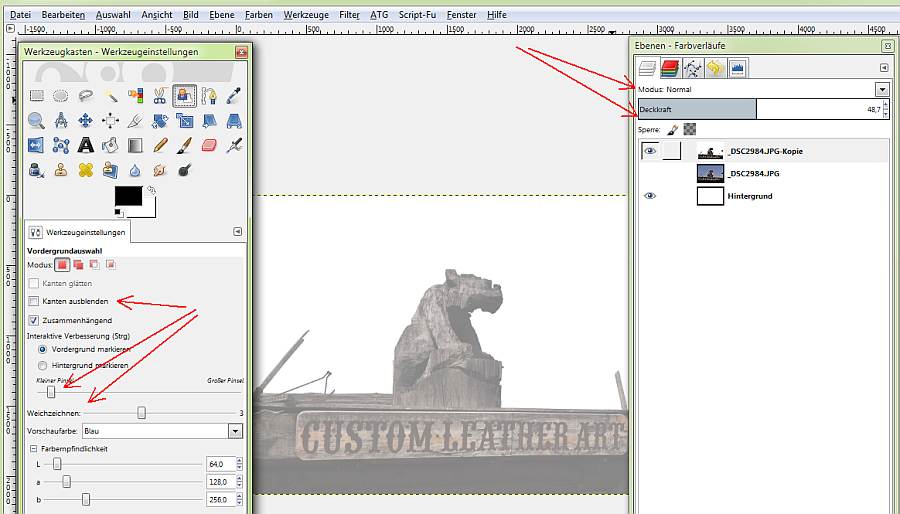The height and width of the screenshot is (514, 900).
Task: Enable the Kanten ausblenden checkbox
Action: (34, 301)
